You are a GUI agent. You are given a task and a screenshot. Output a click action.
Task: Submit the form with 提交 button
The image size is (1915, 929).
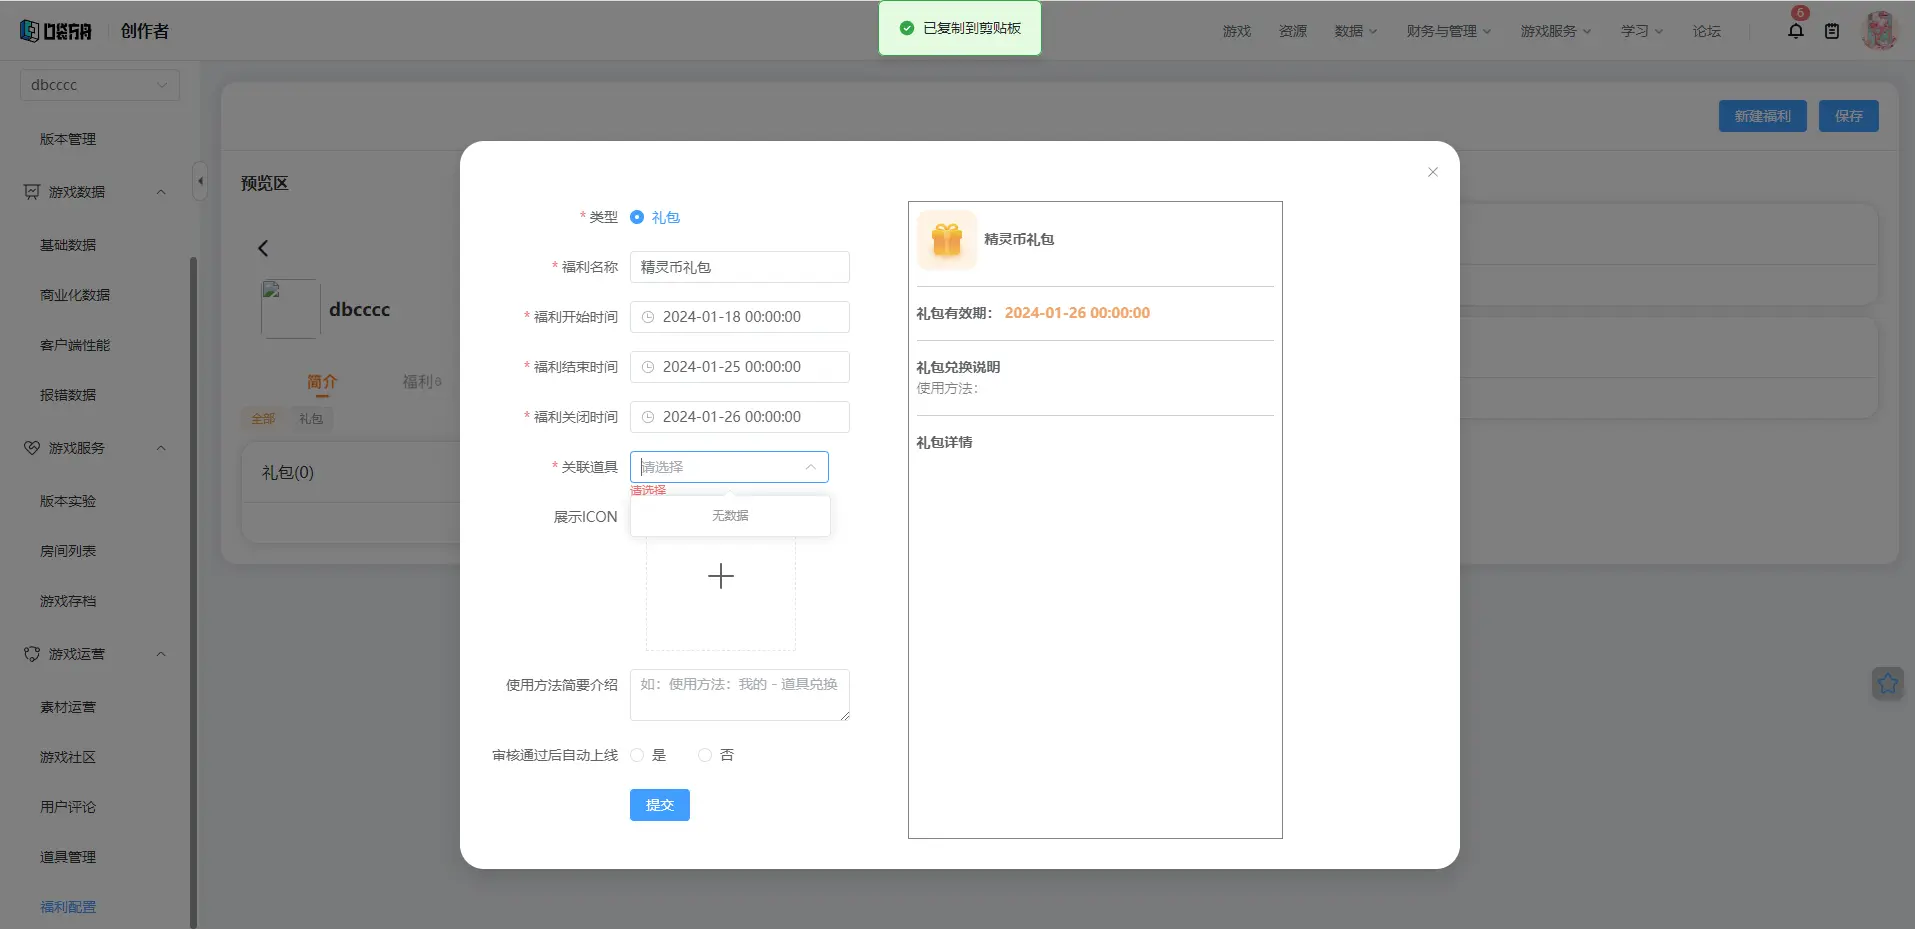pyautogui.click(x=660, y=805)
